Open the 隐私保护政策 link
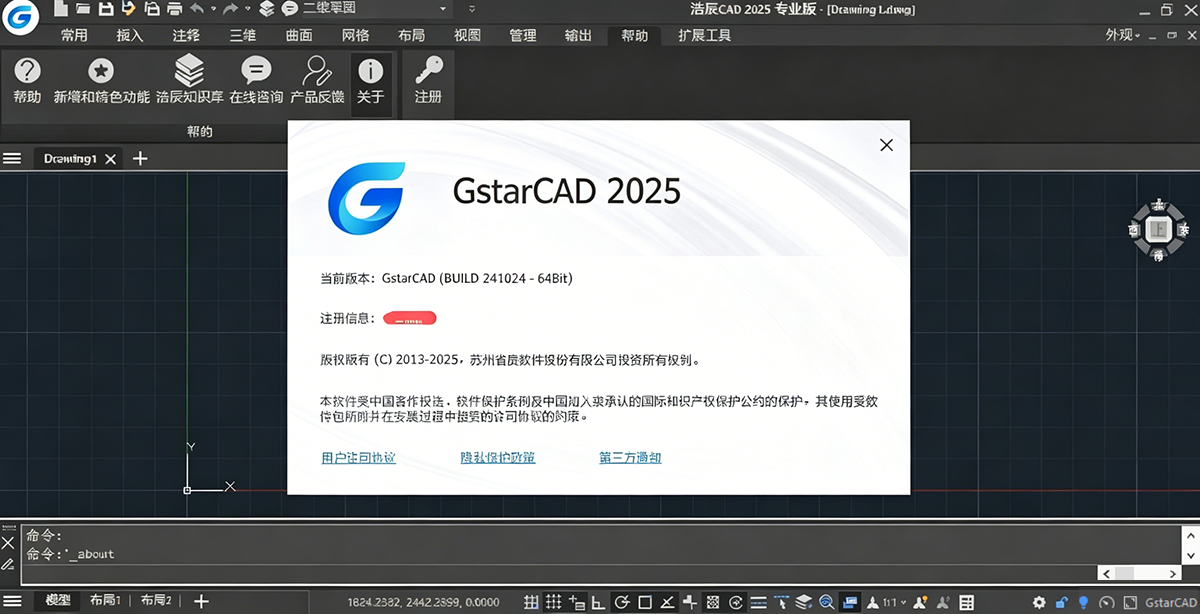 coord(497,458)
